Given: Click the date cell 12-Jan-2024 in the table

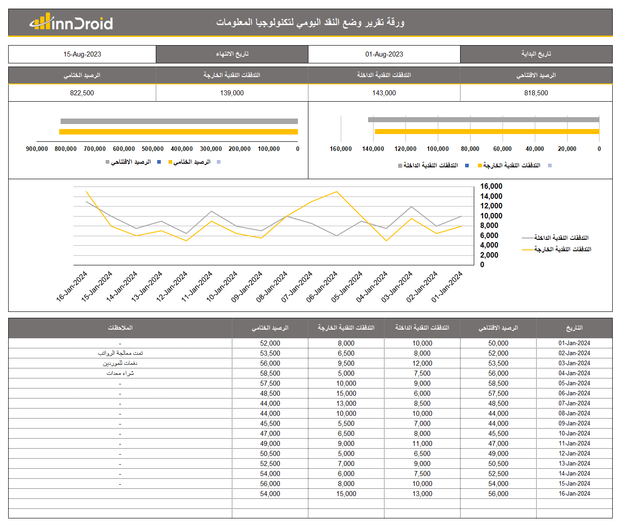Looking at the screenshot, I should point(574,454).
